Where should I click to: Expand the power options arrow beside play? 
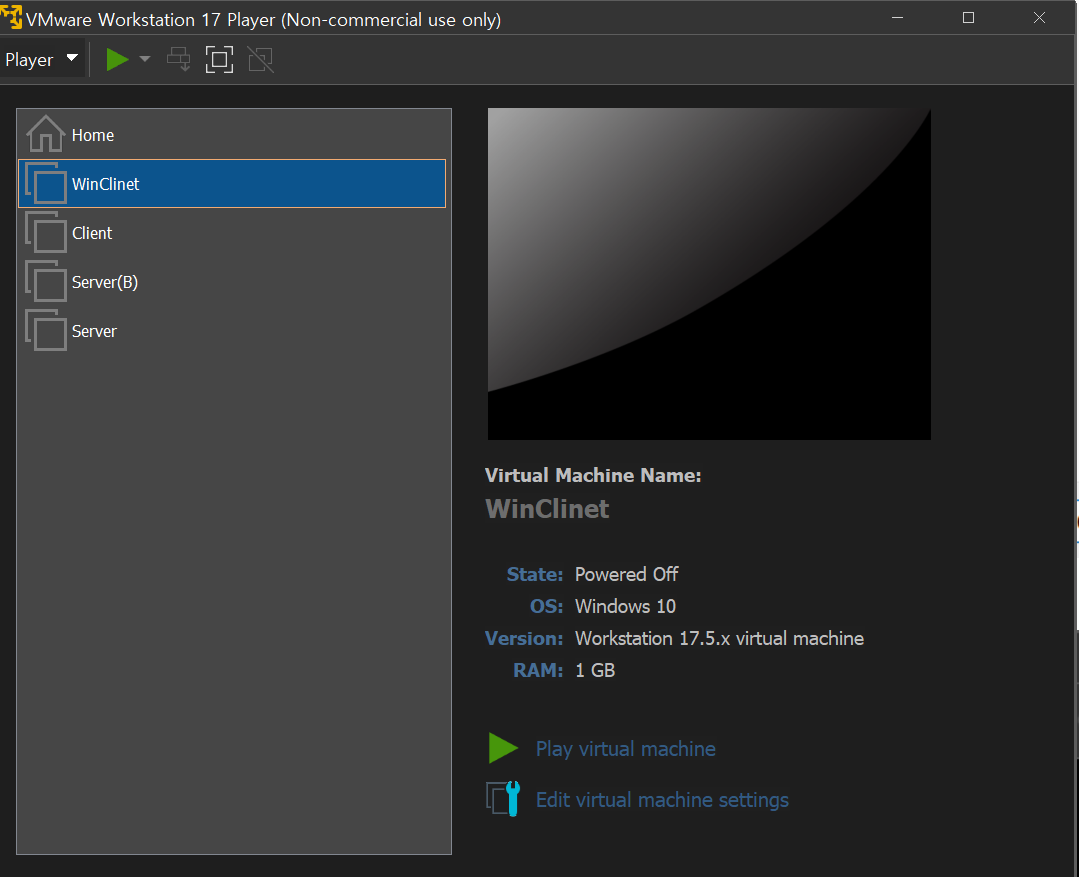click(145, 59)
